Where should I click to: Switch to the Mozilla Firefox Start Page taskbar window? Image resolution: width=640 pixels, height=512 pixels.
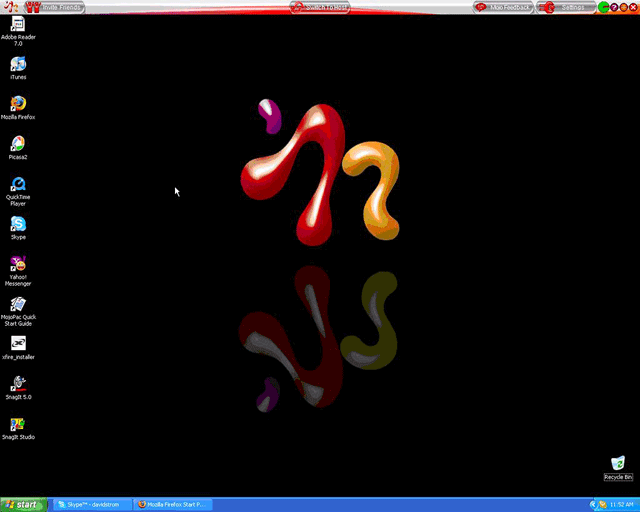click(173, 505)
